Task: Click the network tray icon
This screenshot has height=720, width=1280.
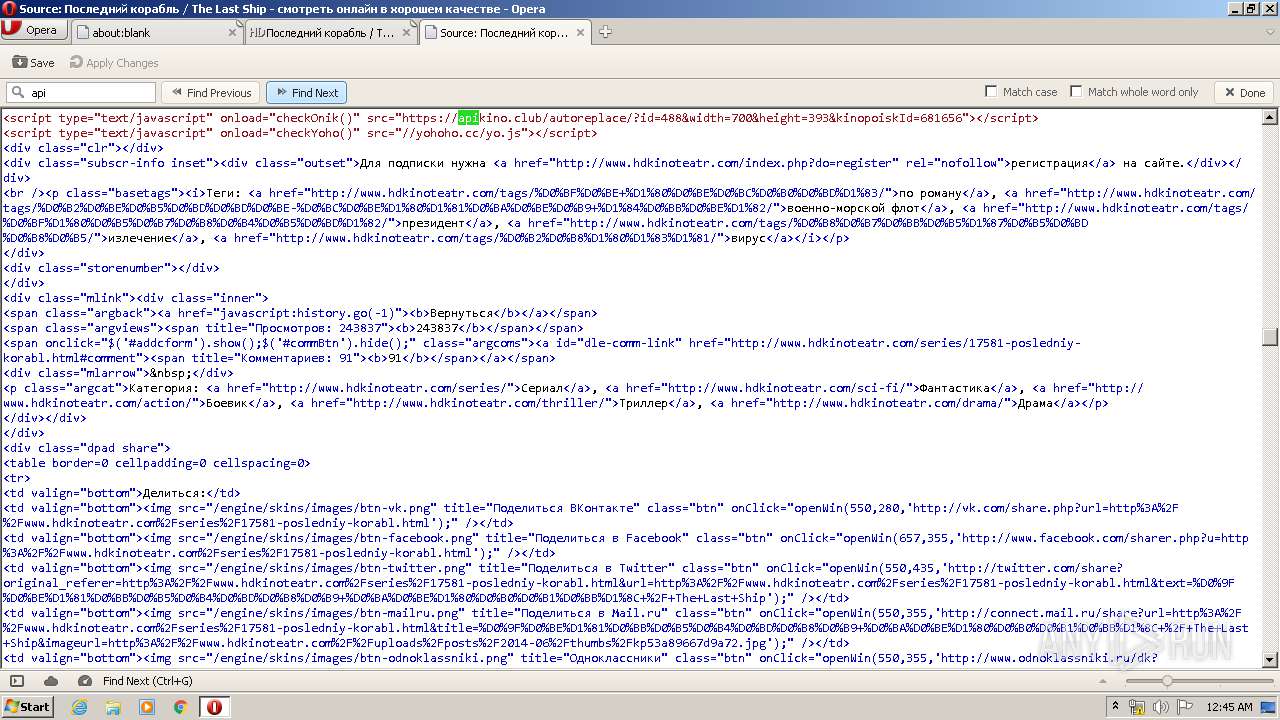Action: tap(1137, 707)
